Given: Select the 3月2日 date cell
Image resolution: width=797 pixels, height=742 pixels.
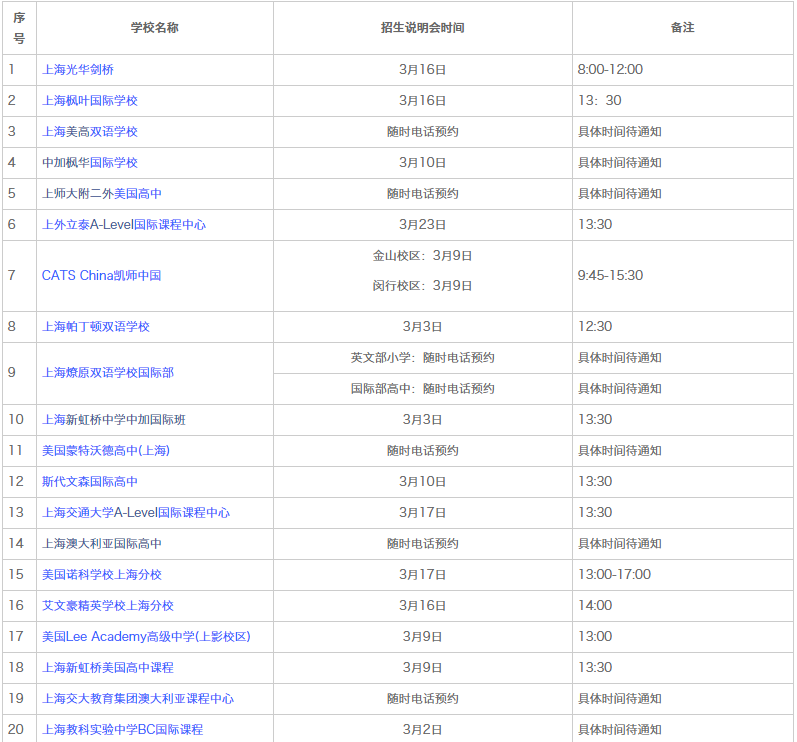Looking at the screenshot, I should point(422,729).
